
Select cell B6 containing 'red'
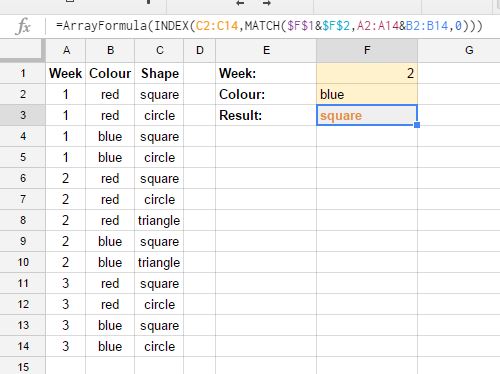click(x=110, y=178)
